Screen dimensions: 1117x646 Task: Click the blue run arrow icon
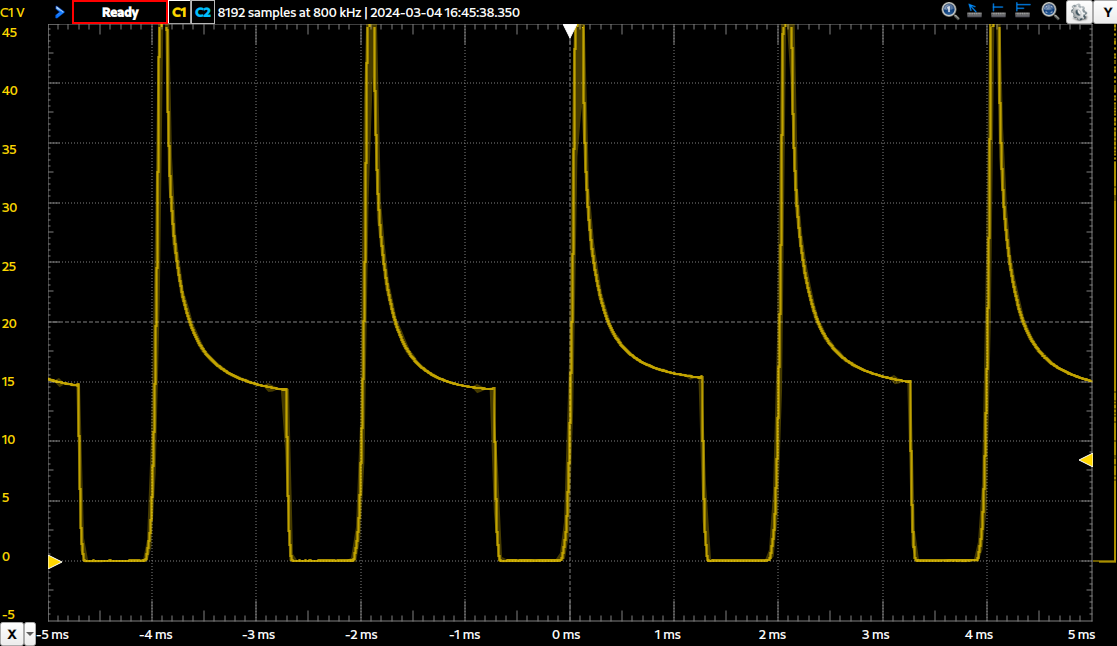[59, 12]
